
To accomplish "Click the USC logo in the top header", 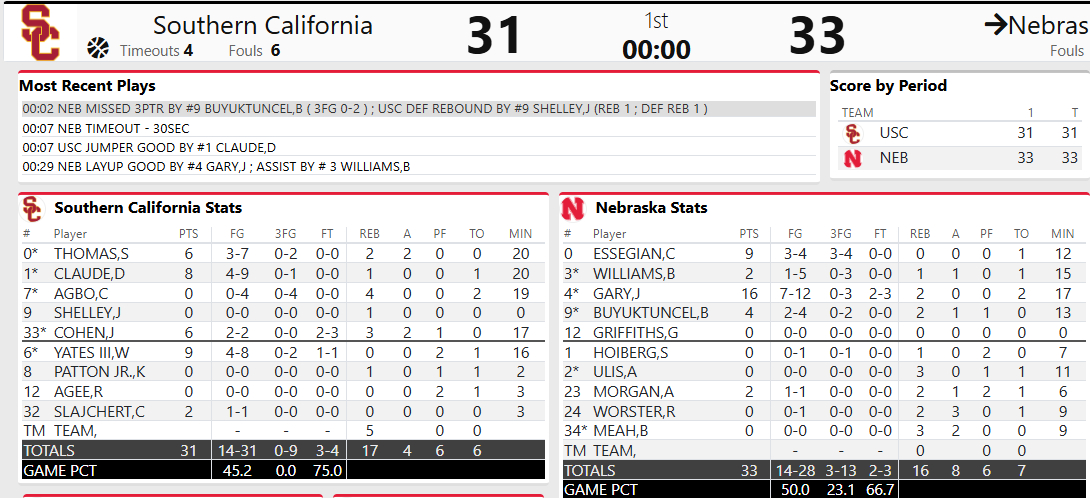I will coord(40,32).
